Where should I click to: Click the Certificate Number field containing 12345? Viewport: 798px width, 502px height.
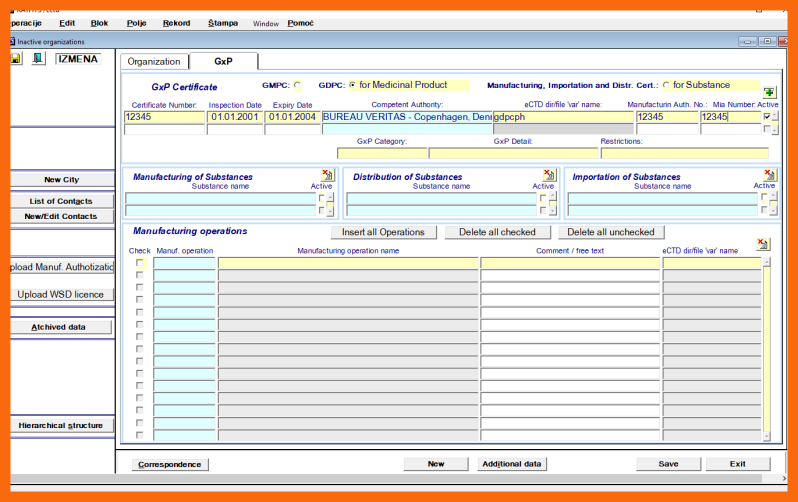click(x=163, y=117)
